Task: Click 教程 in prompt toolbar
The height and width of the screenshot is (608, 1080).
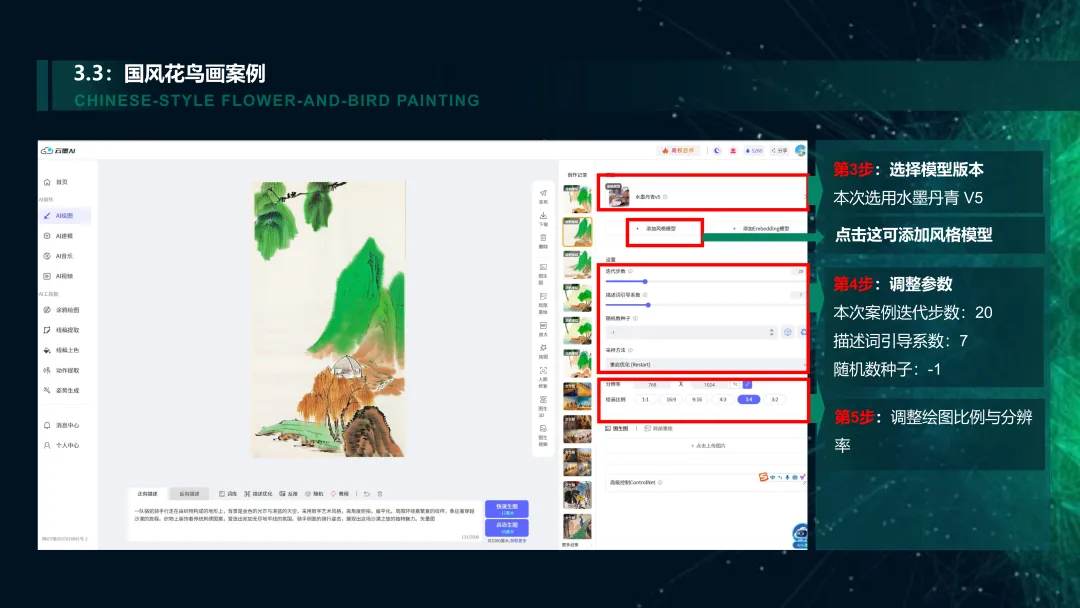Action: pyautogui.click(x=340, y=494)
